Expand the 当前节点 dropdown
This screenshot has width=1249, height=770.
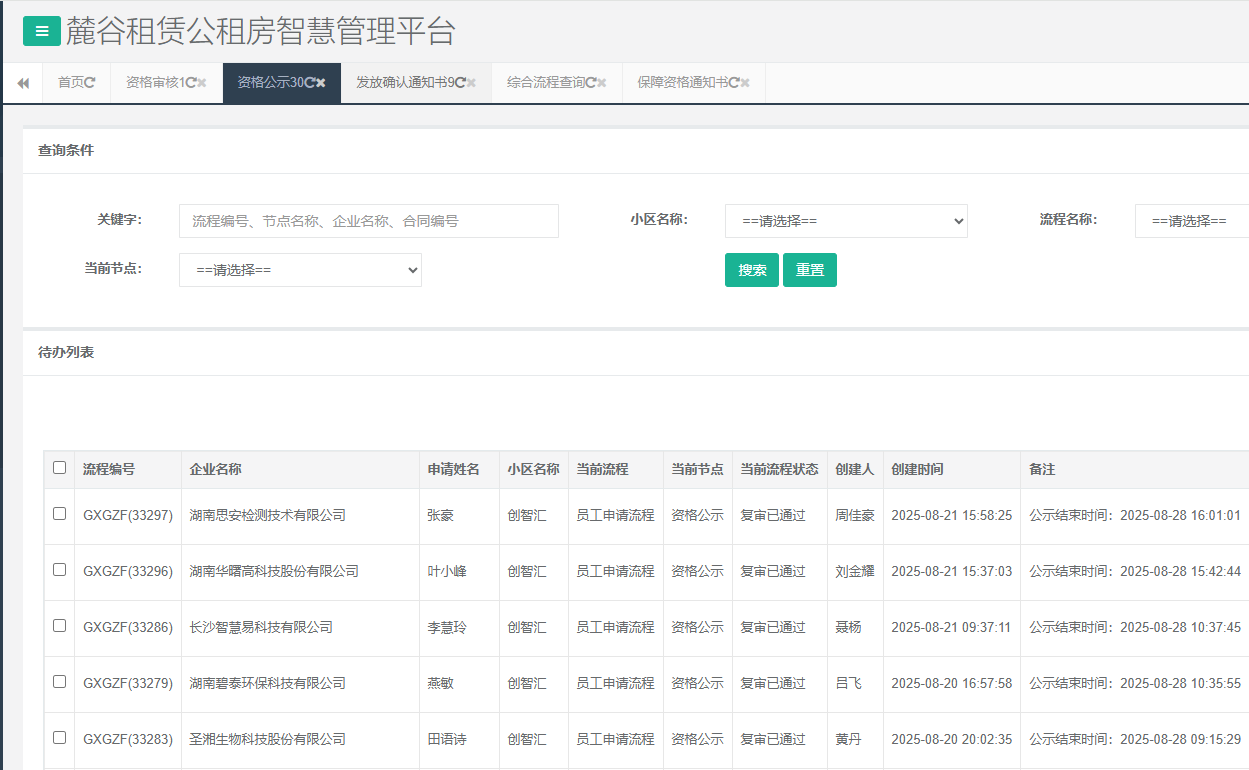click(300, 270)
